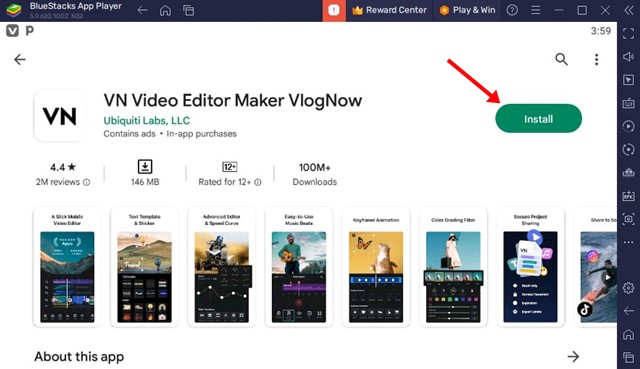The width and height of the screenshot is (640, 369).
Task: View the 4.4 star rating reviews
Action: pyautogui.click(x=63, y=167)
